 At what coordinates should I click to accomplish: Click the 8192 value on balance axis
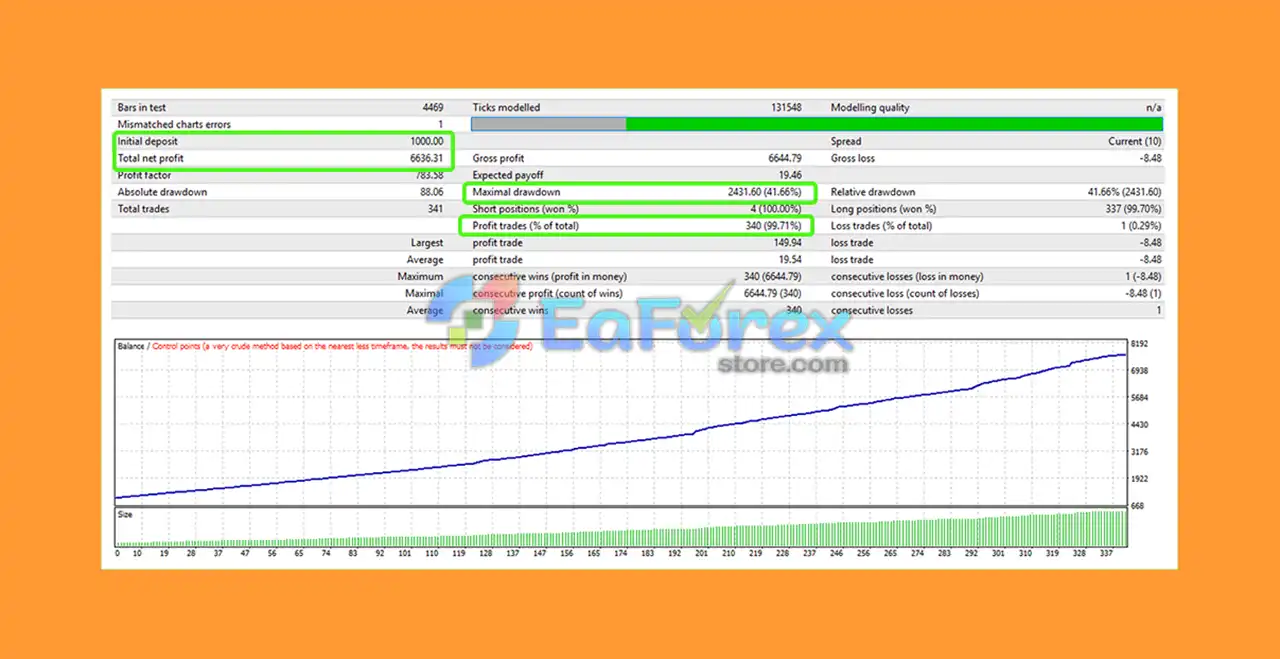pos(1140,344)
